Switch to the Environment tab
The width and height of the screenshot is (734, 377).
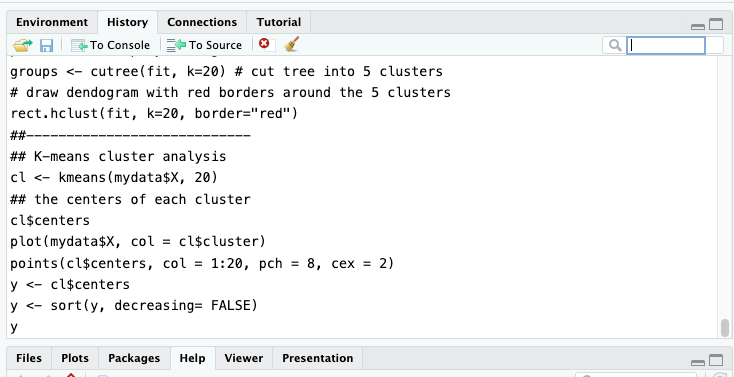52,22
